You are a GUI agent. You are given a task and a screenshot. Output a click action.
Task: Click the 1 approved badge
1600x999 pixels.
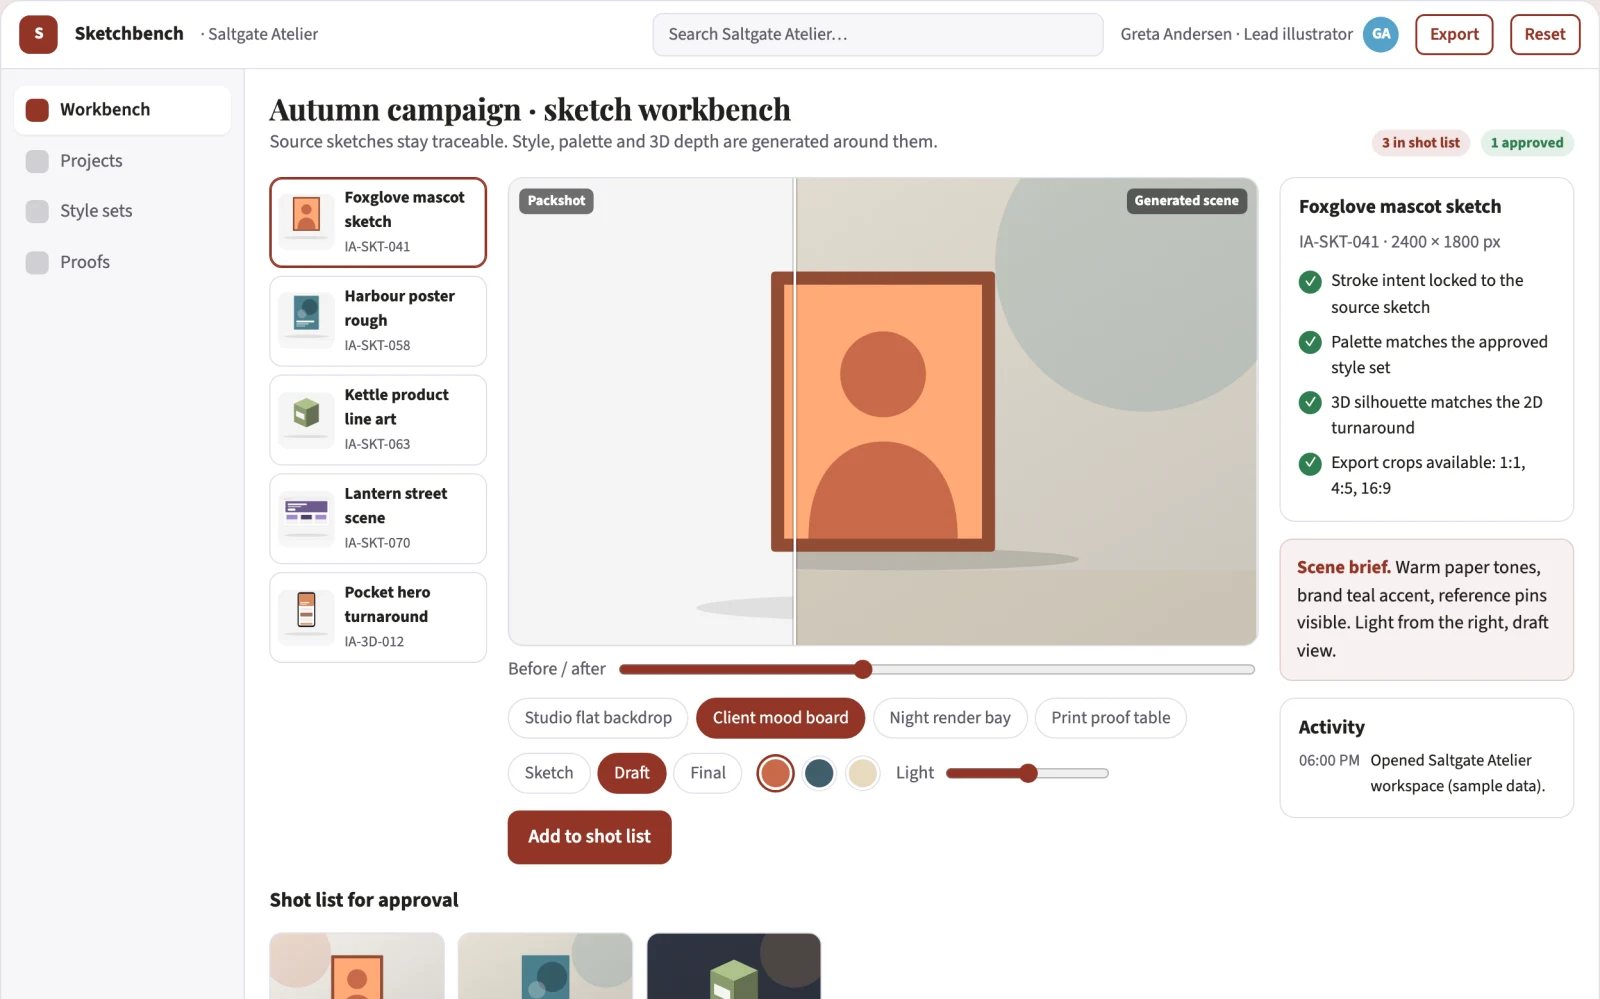[1527, 143]
